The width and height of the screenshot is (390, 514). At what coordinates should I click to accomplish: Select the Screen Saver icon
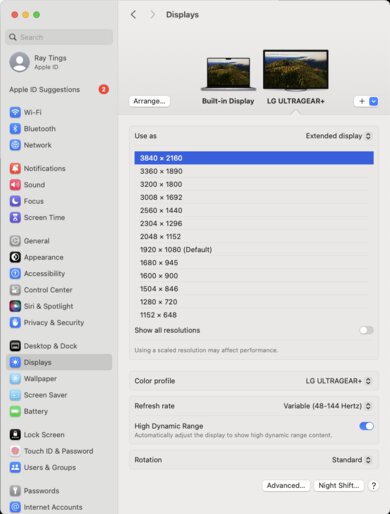15,395
